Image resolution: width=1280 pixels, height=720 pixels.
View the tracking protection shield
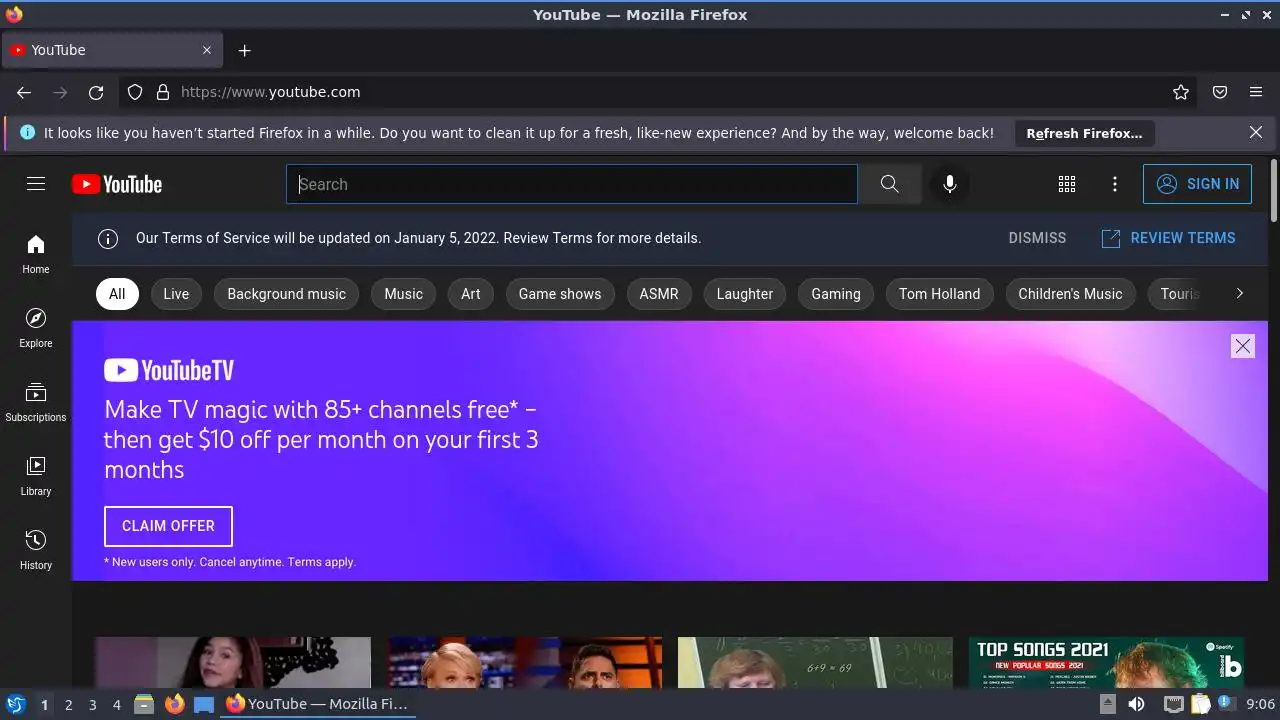point(135,92)
